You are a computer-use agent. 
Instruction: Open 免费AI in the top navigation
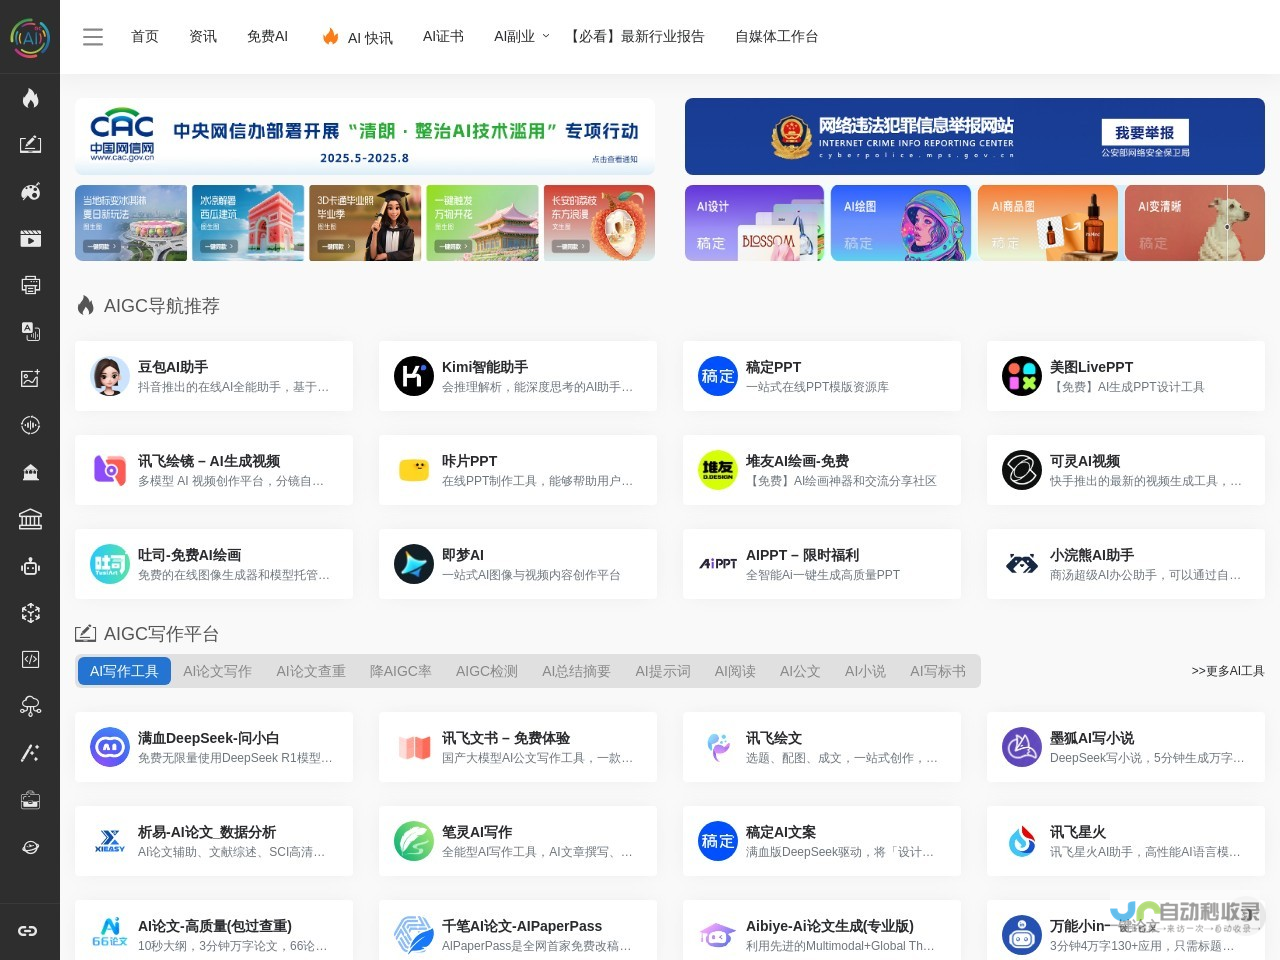[267, 36]
